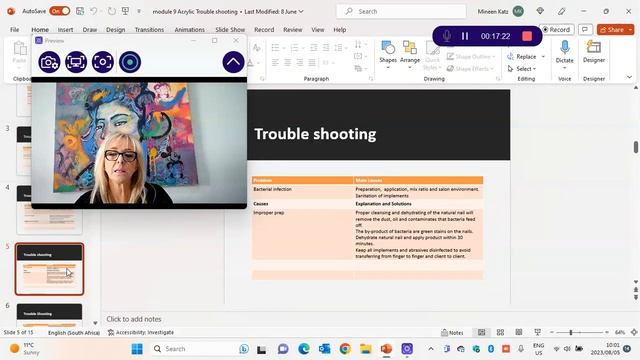Toggle bullet list formatting
640x360 pixels.
[276, 48]
